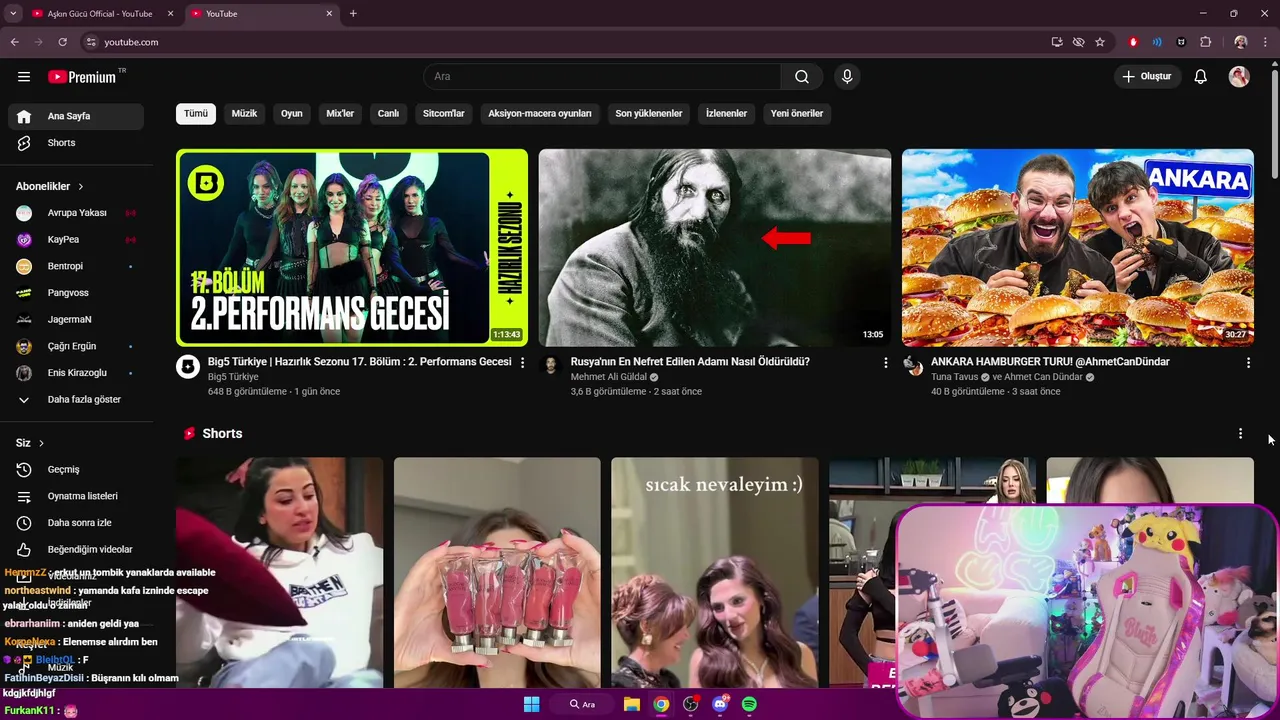Go back with the browser arrow
This screenshot has width=1280, height=720.
[x=15, y=42]
